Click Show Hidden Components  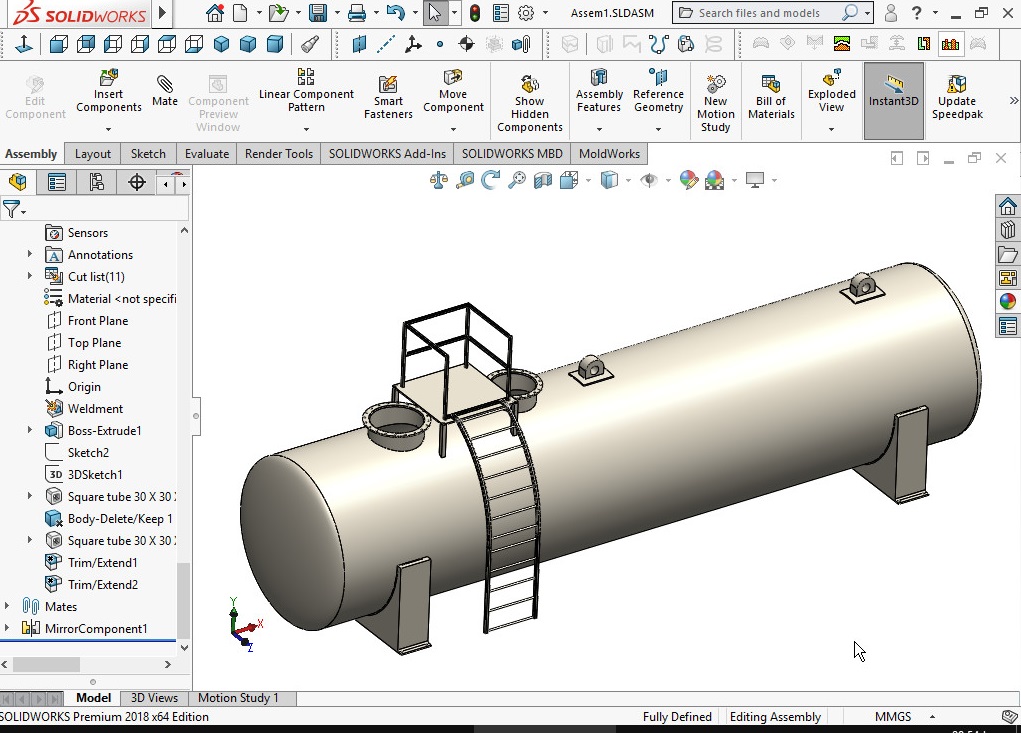click(x=529, y=103)
